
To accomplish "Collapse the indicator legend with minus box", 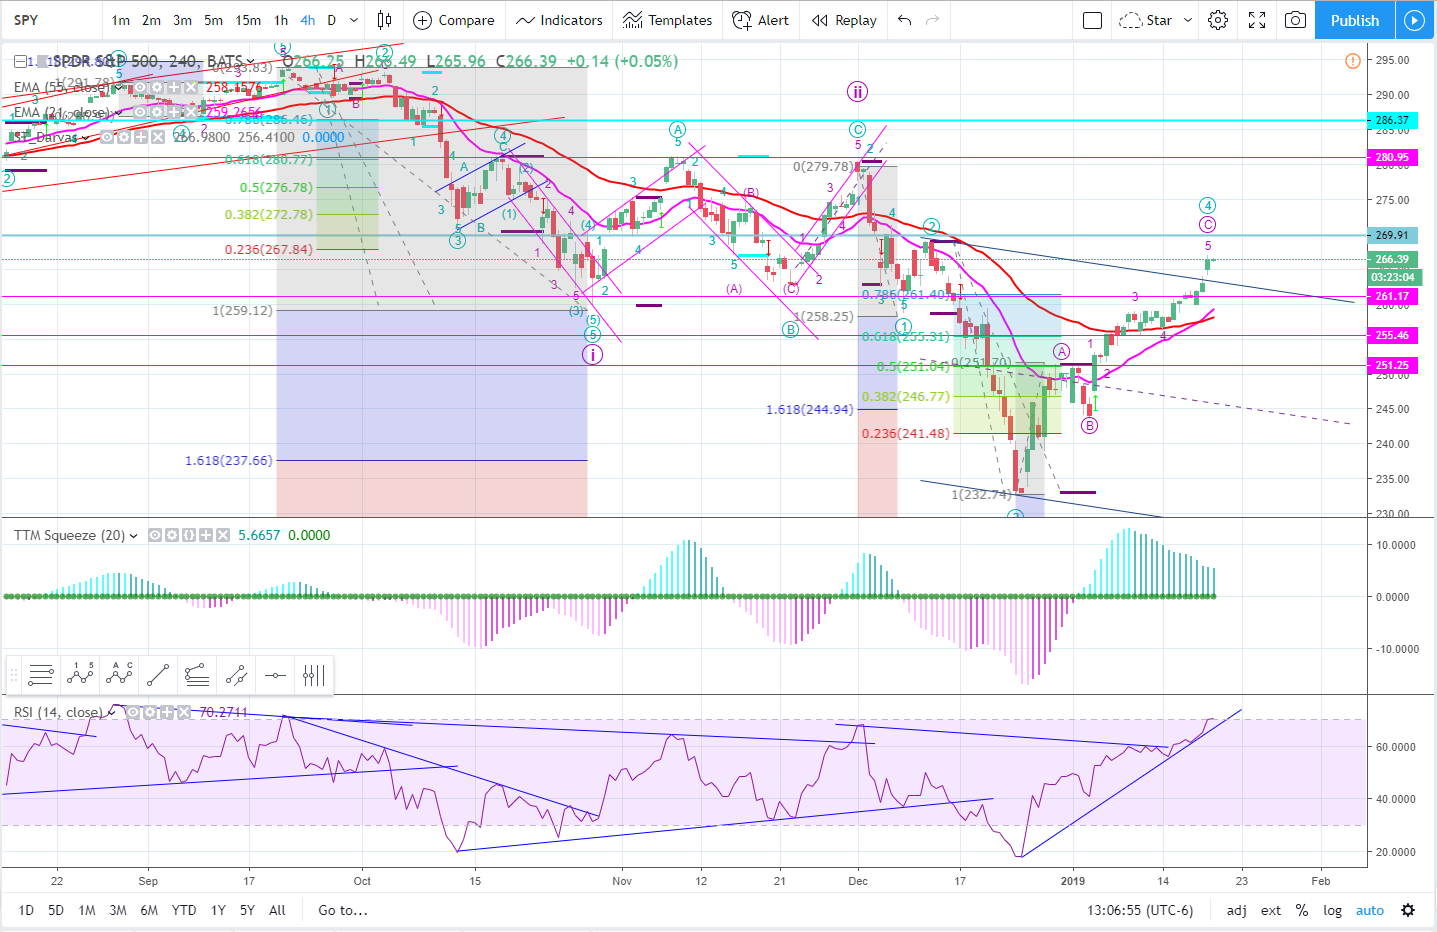I will click(20, 61).
